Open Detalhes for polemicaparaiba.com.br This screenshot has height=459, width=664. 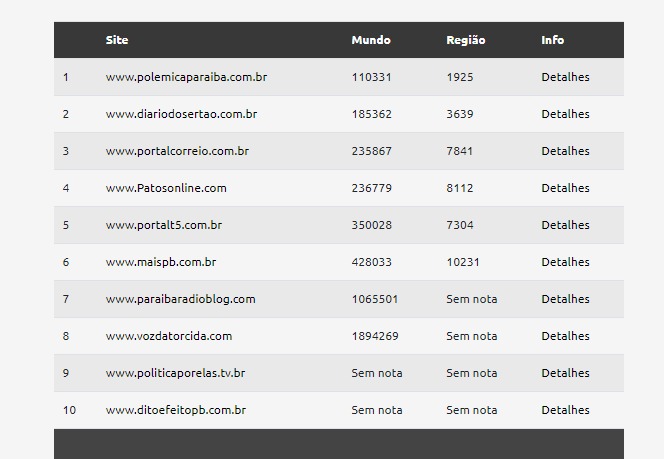565,77
